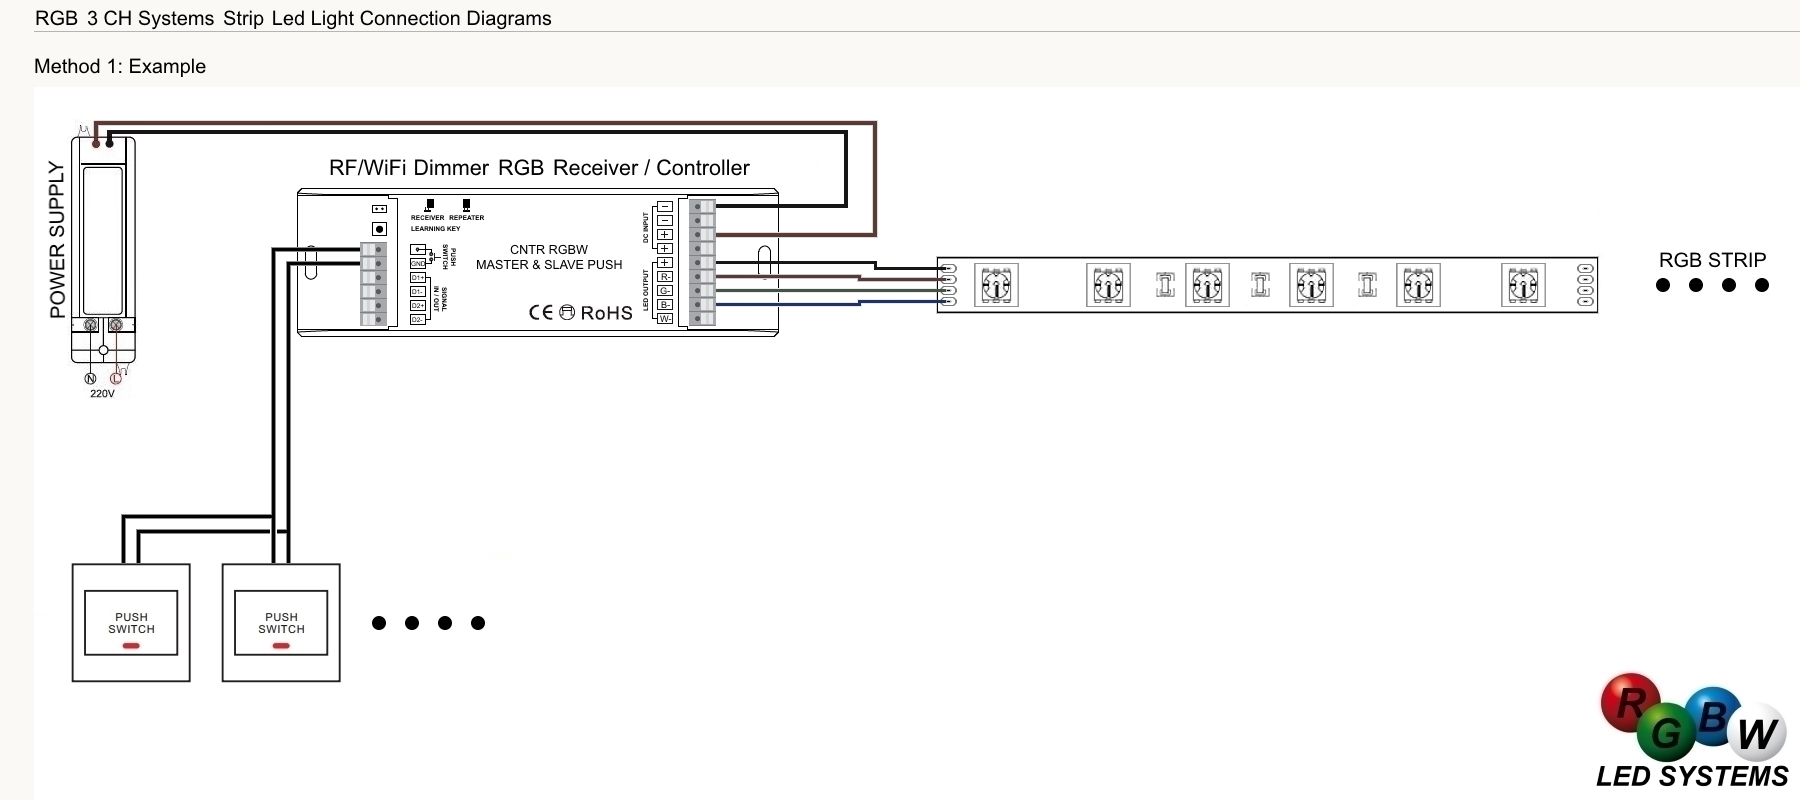Click the D1+ signal terminal label
Image resolution: width=1800 pixels, height=800 pixels.
point(418,278)
